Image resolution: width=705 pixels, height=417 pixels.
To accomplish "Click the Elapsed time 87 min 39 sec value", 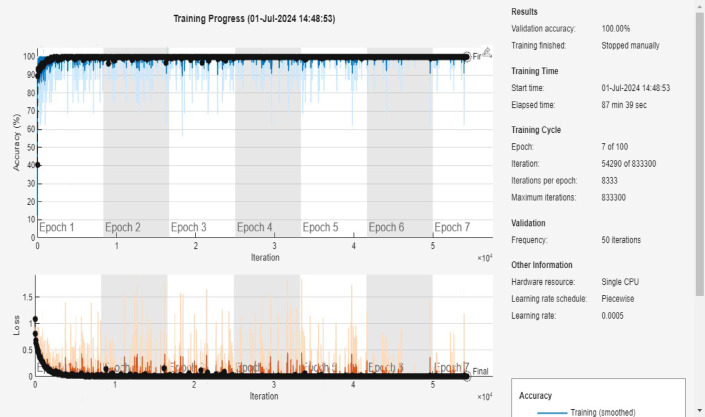I will (624, 105).
